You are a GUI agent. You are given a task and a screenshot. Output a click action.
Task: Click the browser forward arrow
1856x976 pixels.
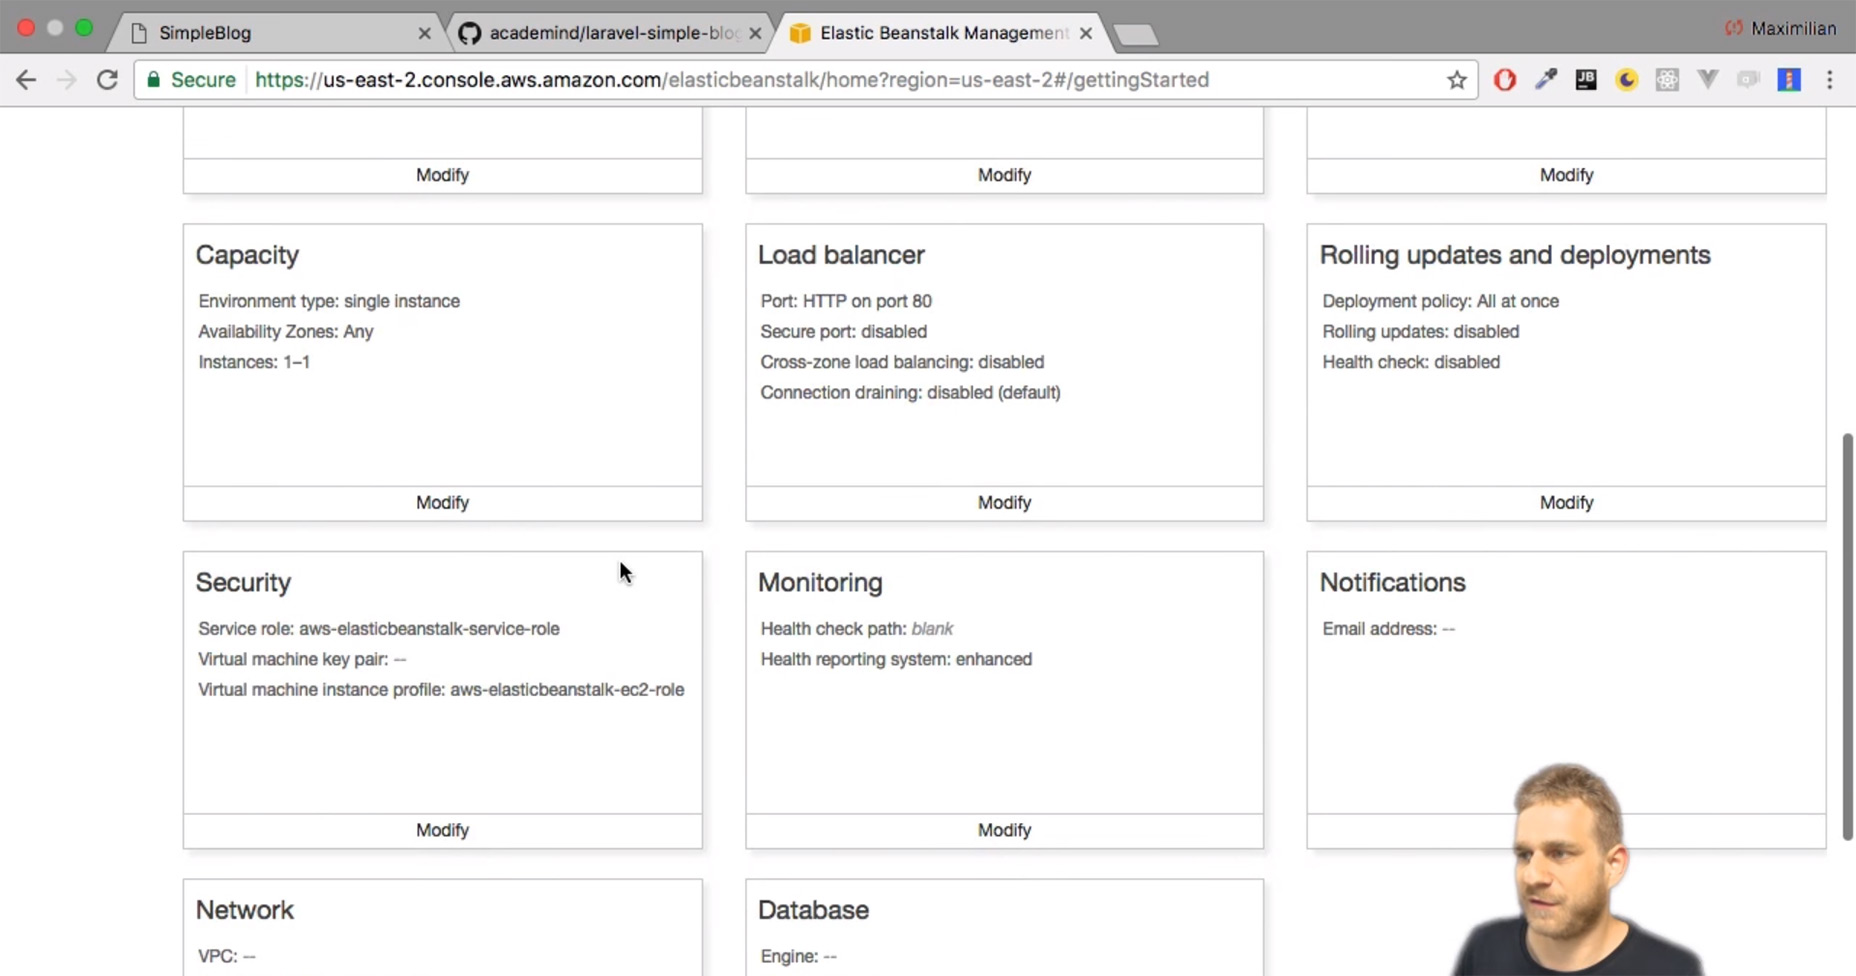click(66, 80)
